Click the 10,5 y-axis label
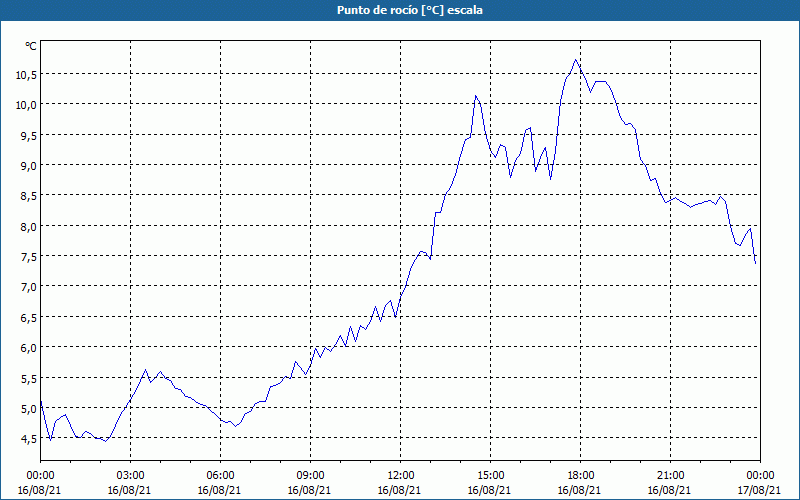The image size is (800, 500). tap(26, 75)
